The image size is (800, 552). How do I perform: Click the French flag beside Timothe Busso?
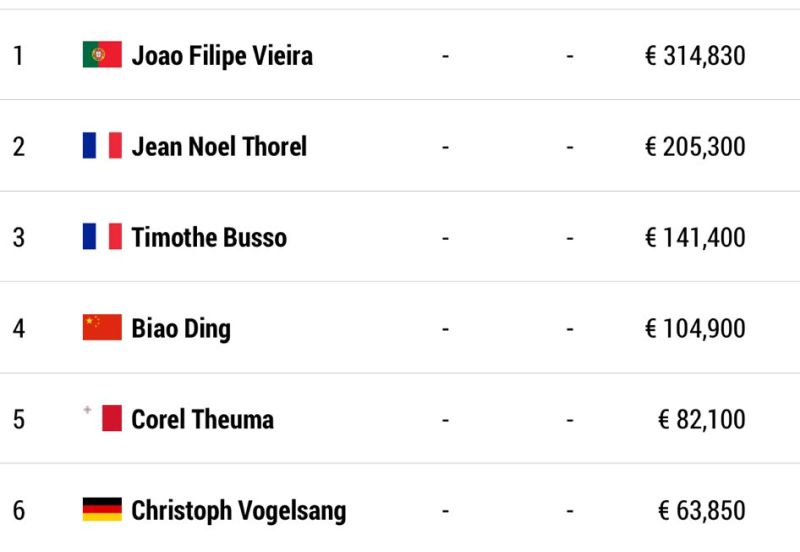(102, 236)
